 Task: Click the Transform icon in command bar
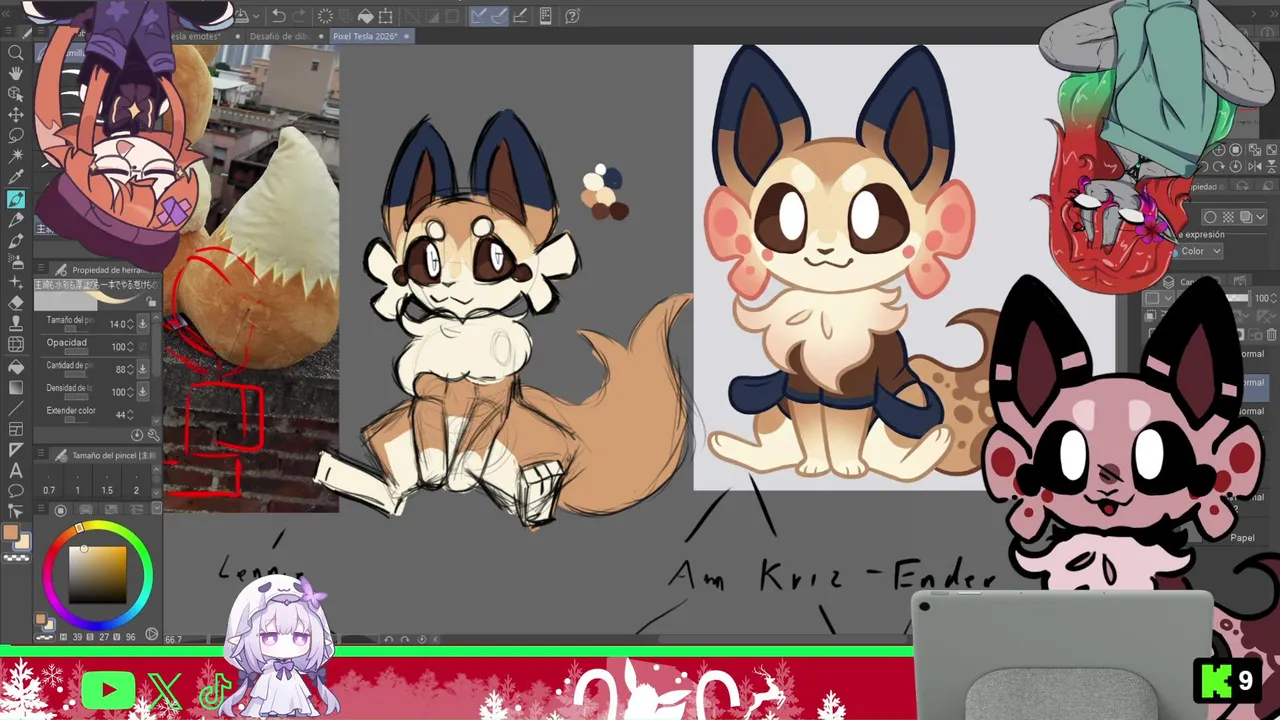[385, 16]
